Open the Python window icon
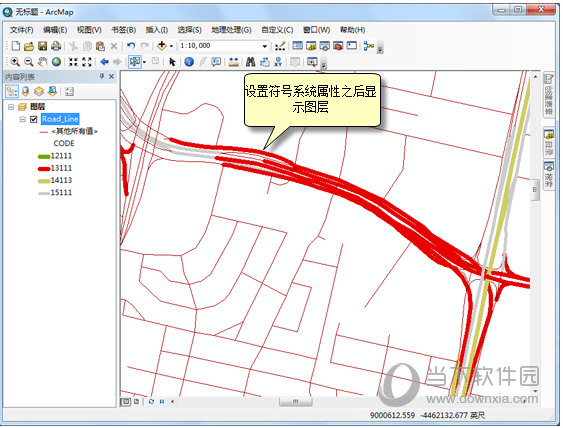 (352, 46)
